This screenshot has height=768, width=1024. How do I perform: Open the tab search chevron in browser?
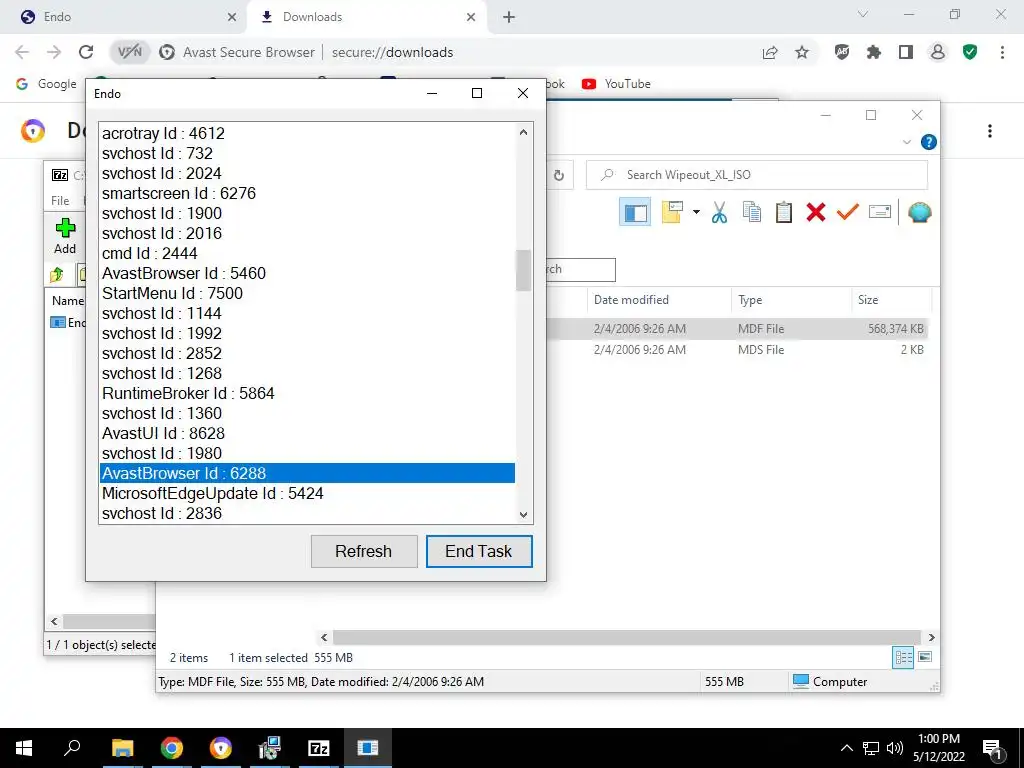tap(862, 14)
